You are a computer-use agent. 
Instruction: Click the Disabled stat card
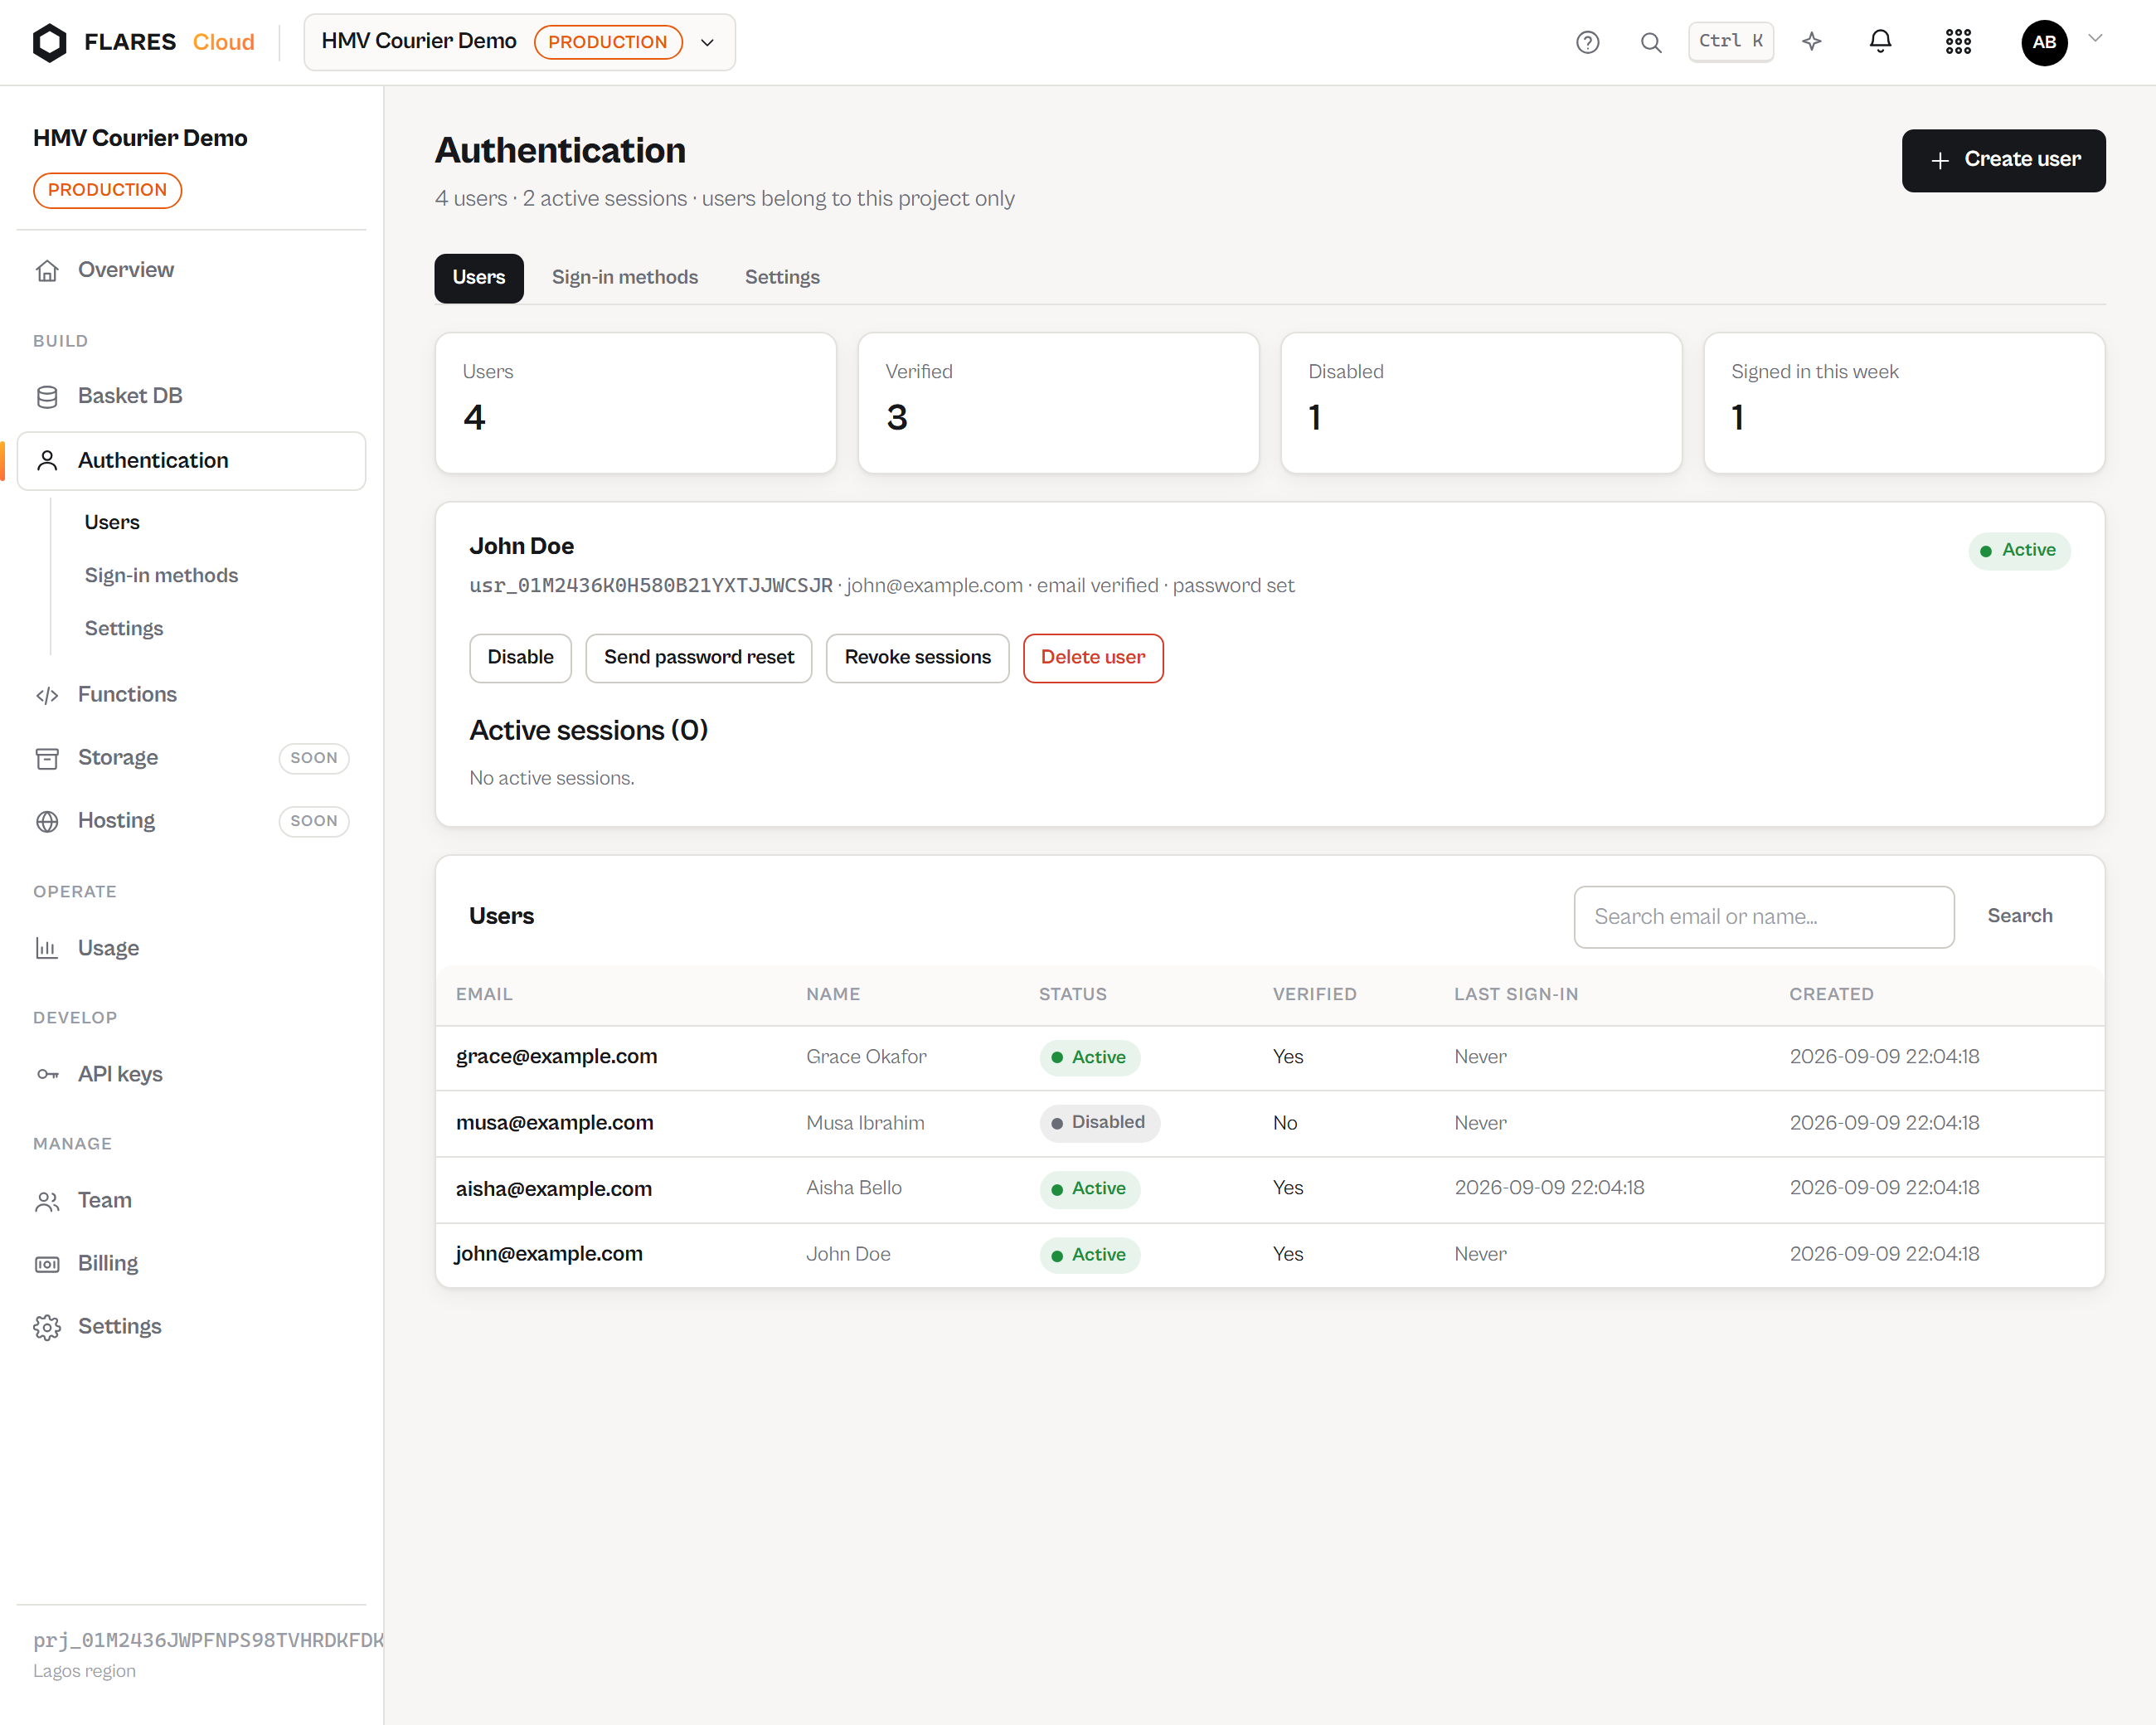click(x=1480, y=403)
